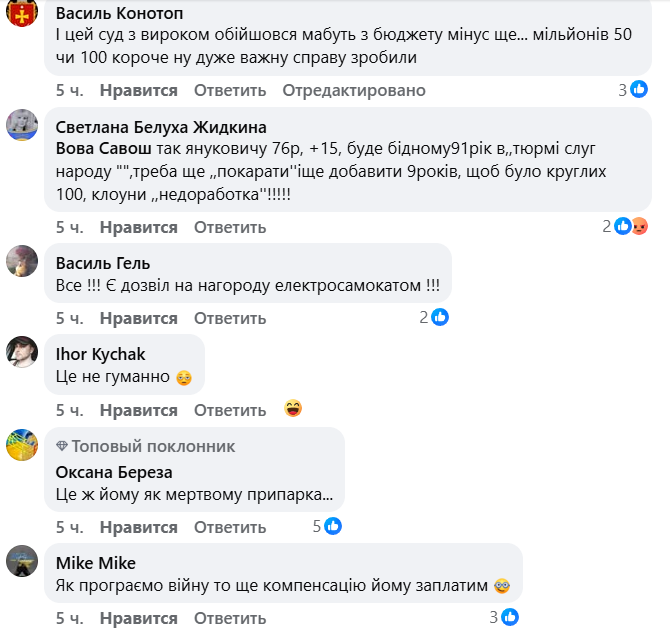Click the diamond top fan badge icon
This screenshot has height=632, width=670.
coord(62,446)
